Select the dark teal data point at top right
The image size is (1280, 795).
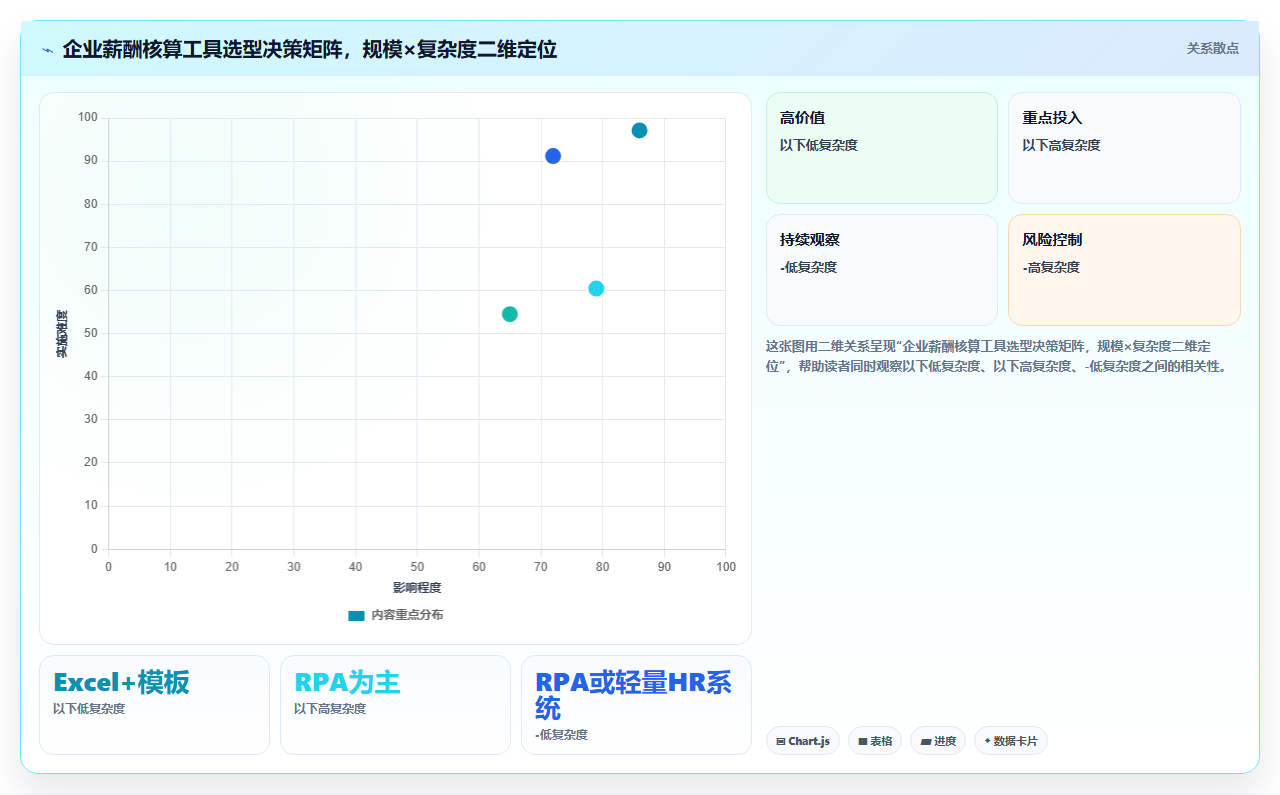tap(639, 131)
